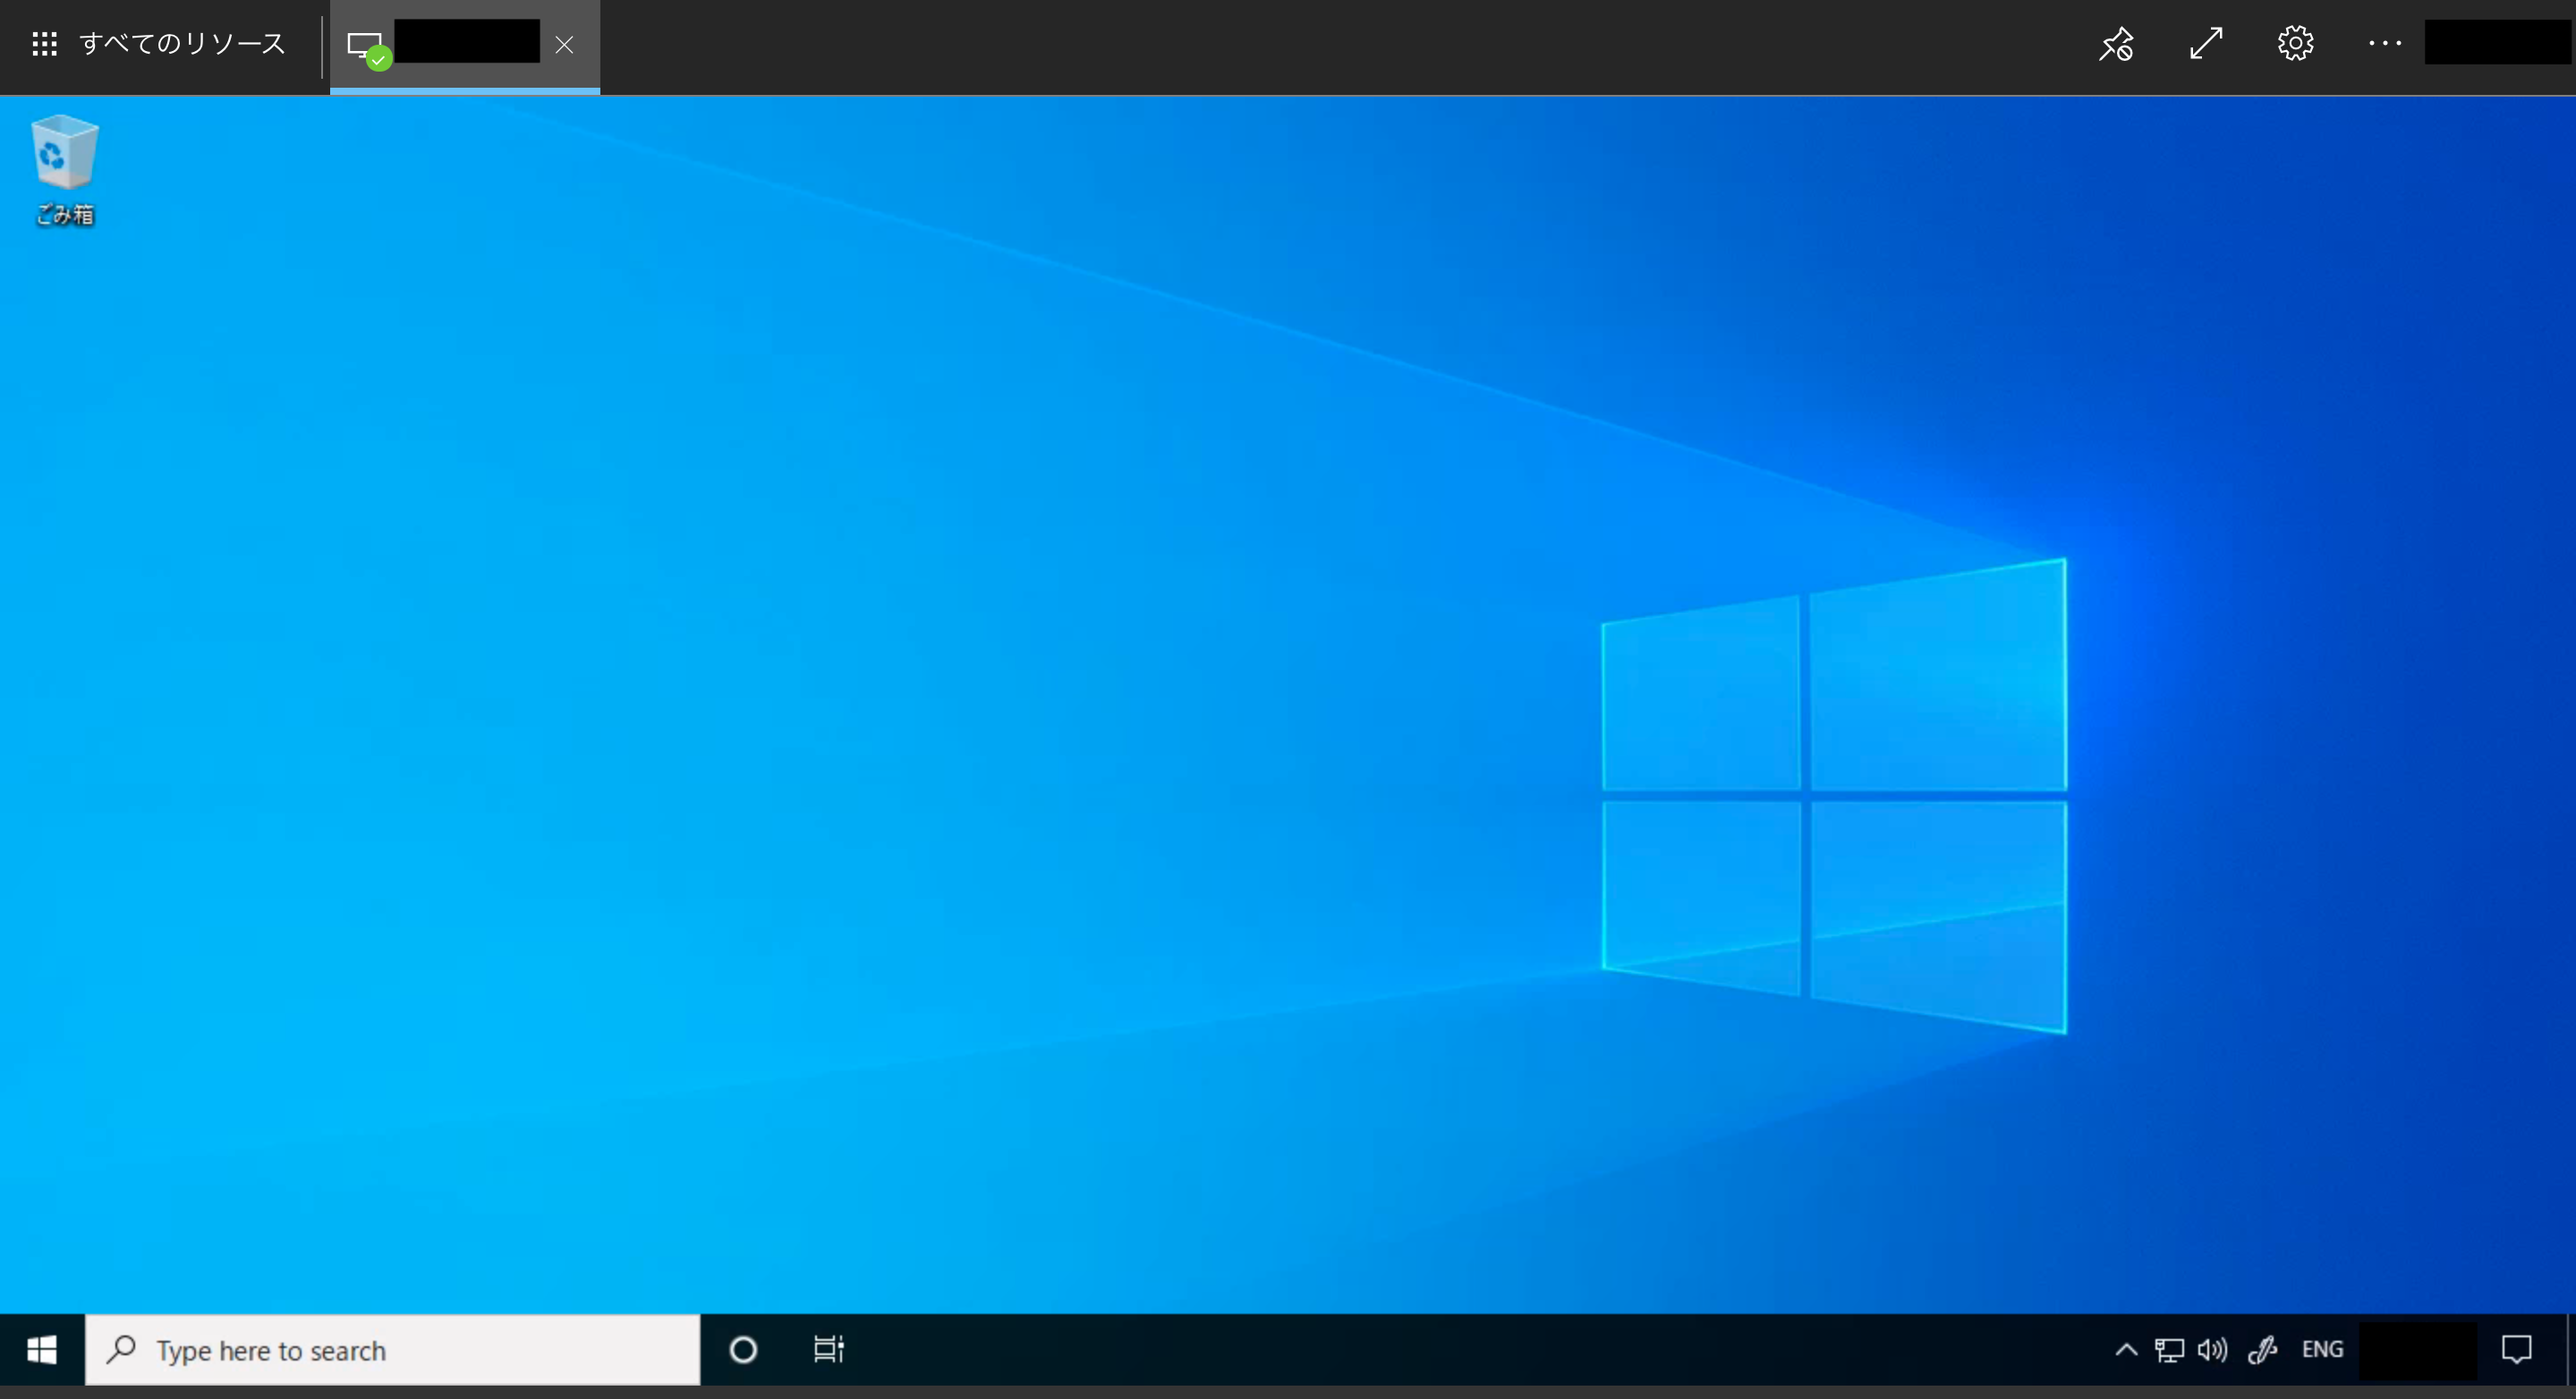Close the remote session tab
This screenshot has height=1399, width=2576.
point(564,45)
